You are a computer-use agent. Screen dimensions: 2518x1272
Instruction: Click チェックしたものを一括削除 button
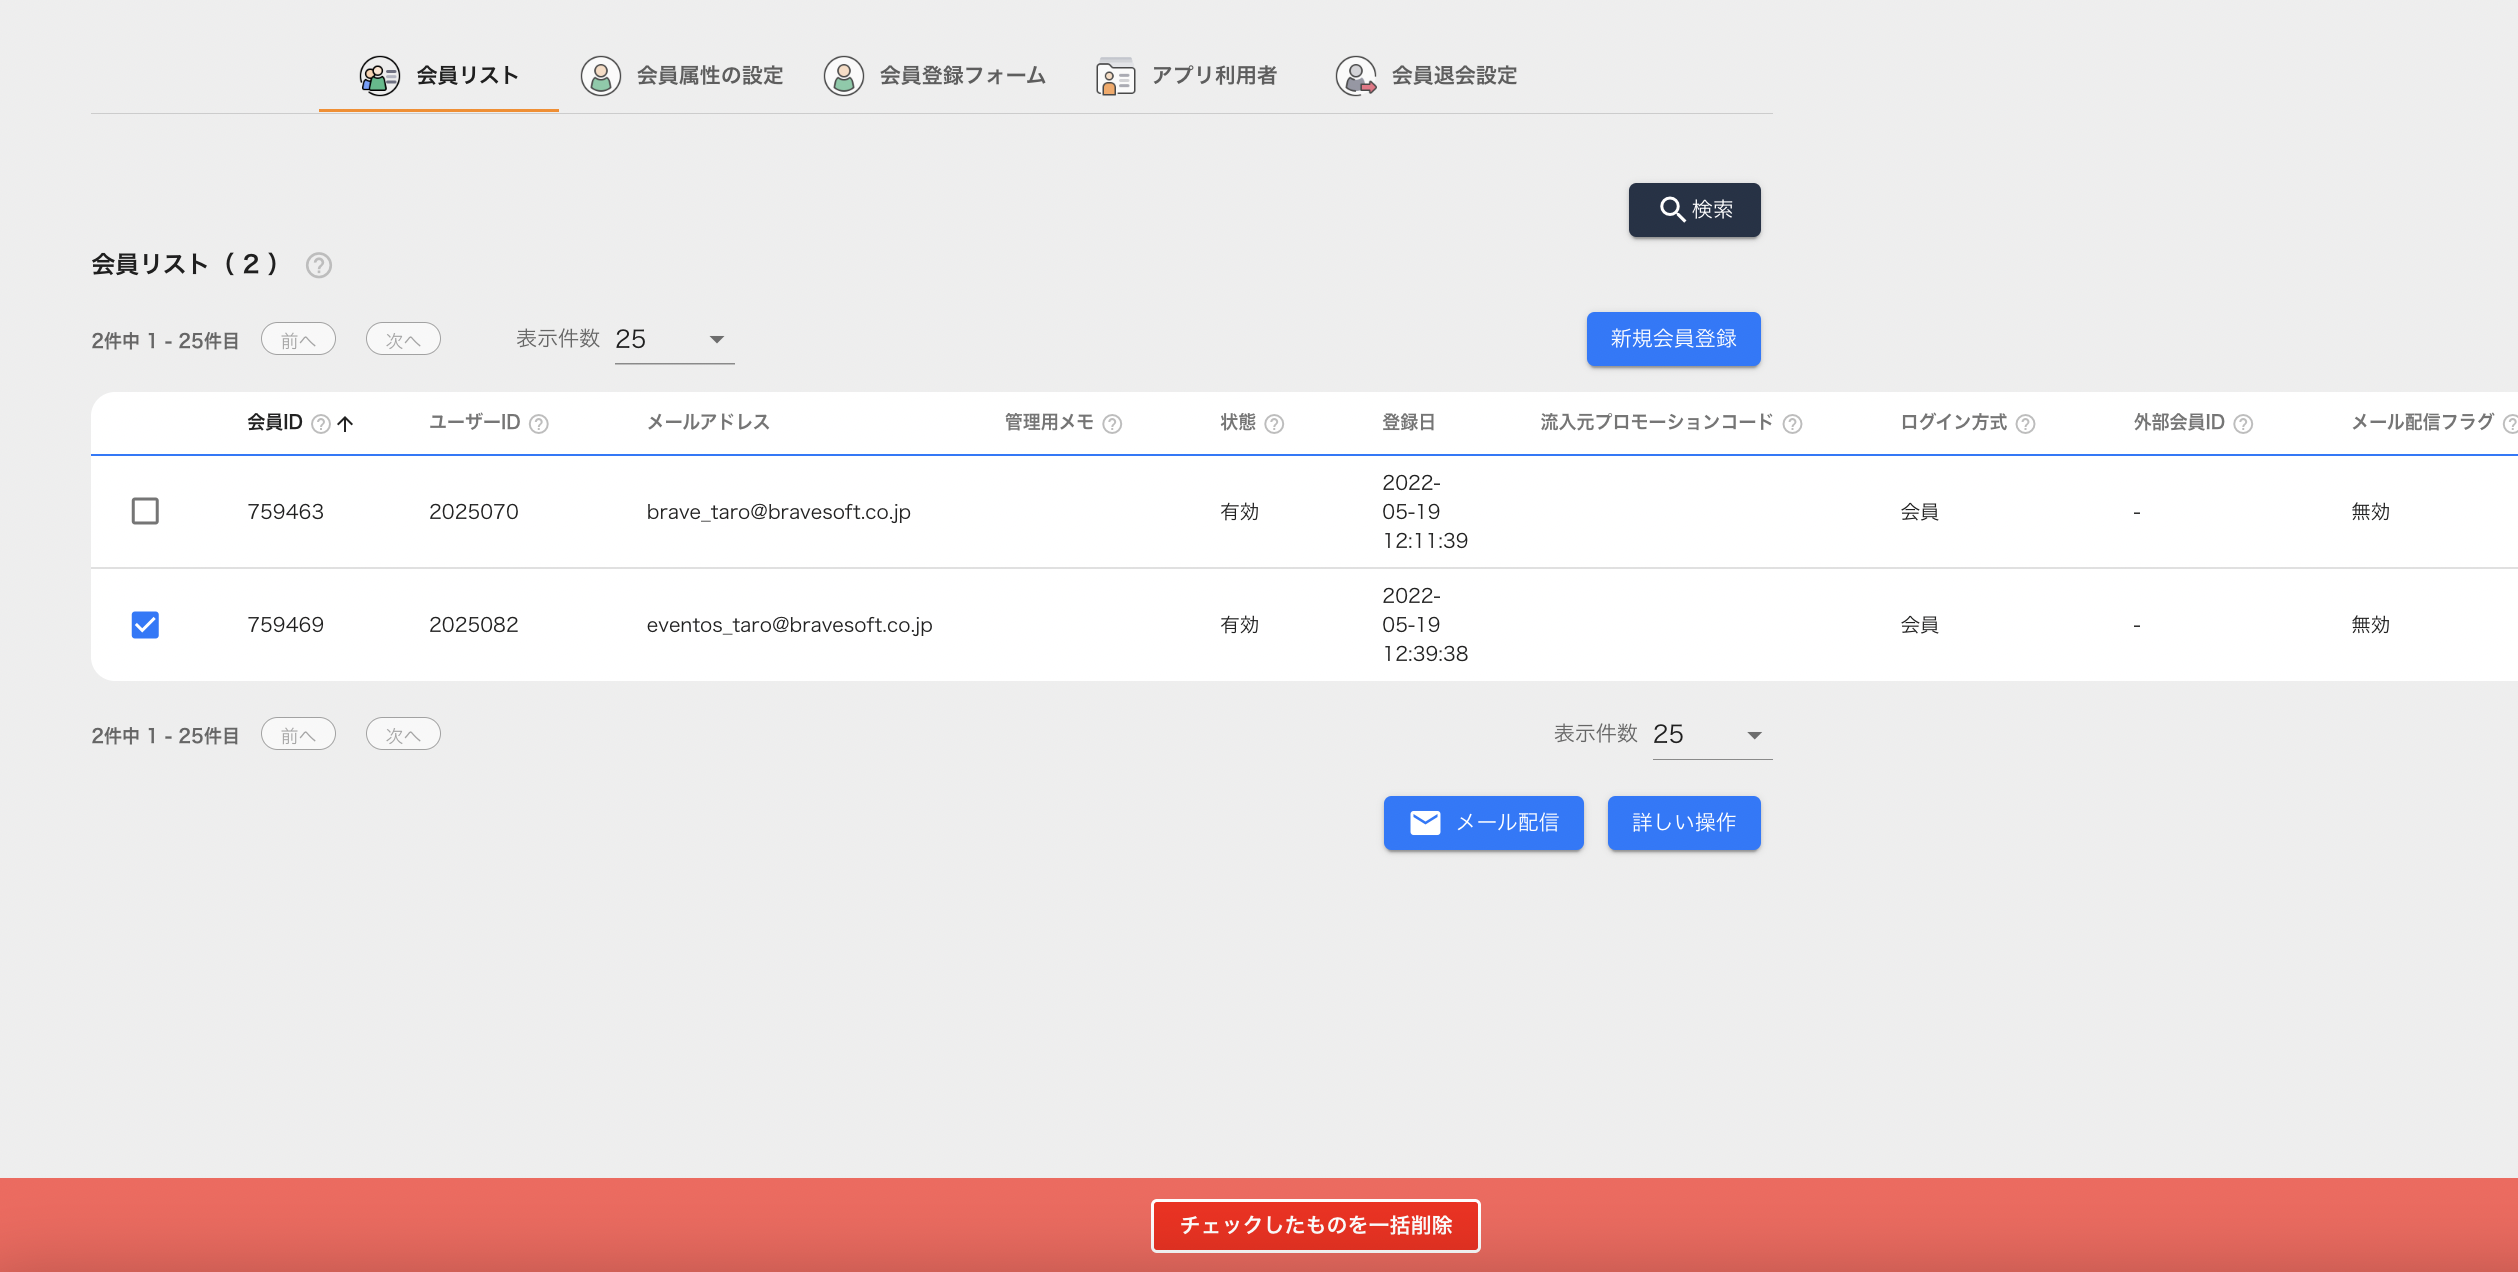[1316, 1226]
